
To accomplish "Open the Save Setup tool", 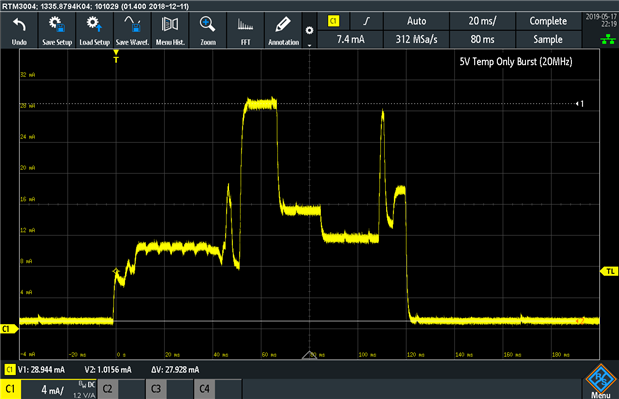I will (57, 30).
